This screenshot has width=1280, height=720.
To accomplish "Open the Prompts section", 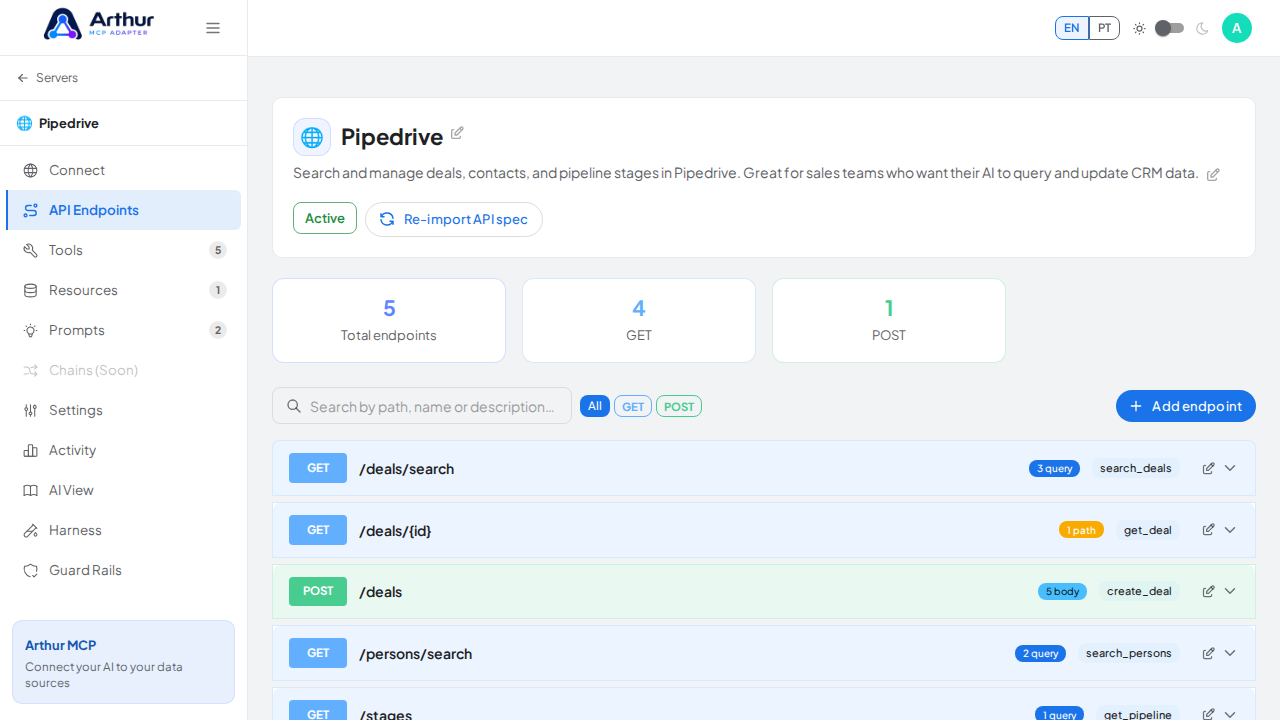I will point(123,330).
